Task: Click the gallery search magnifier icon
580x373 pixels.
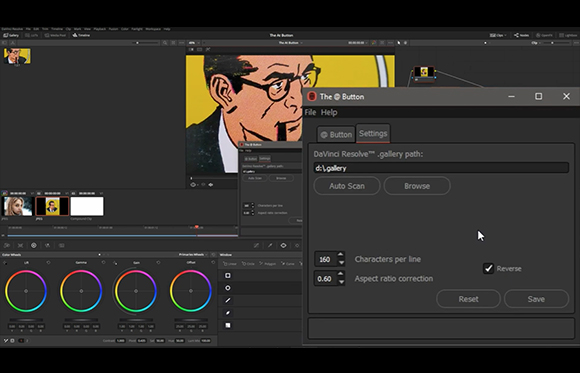Action: click(165, 43)
